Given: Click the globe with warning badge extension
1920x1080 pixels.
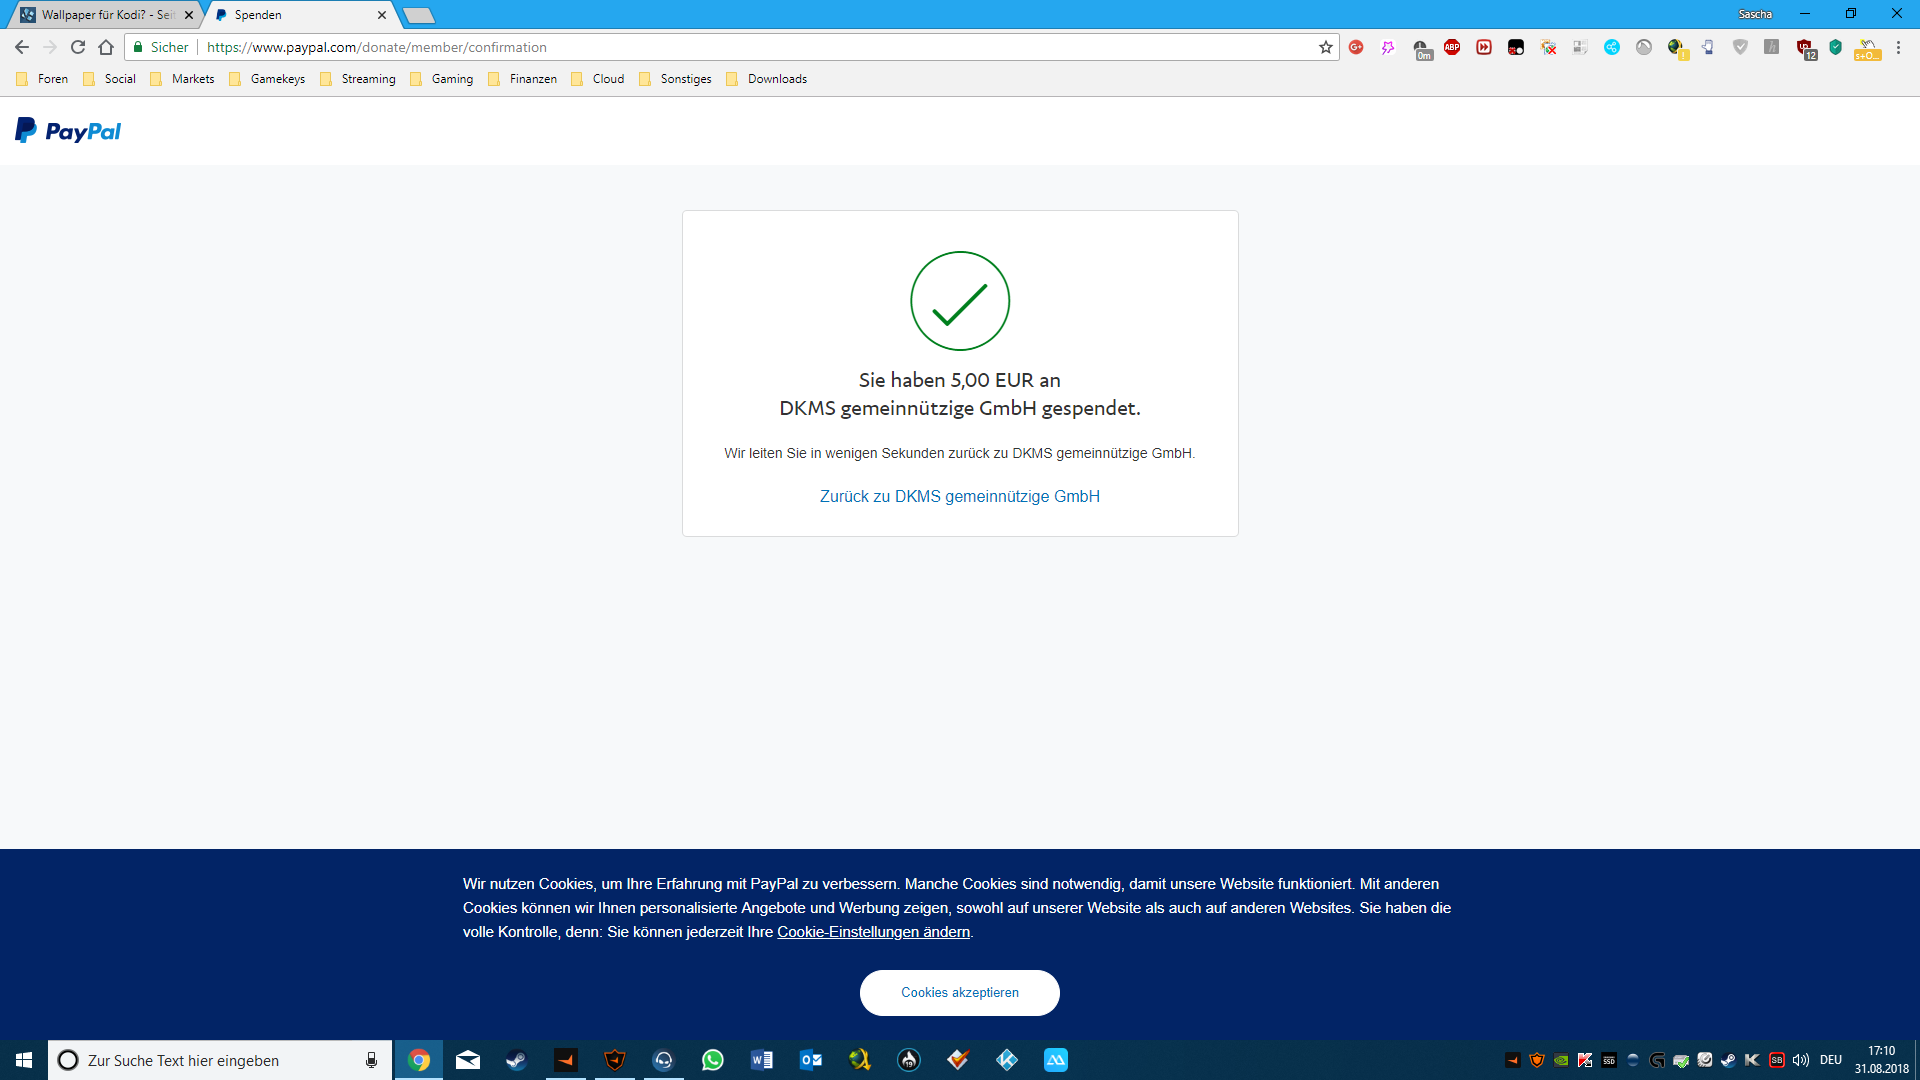Looking at the screenshot, I should (x=1677, y=48).
